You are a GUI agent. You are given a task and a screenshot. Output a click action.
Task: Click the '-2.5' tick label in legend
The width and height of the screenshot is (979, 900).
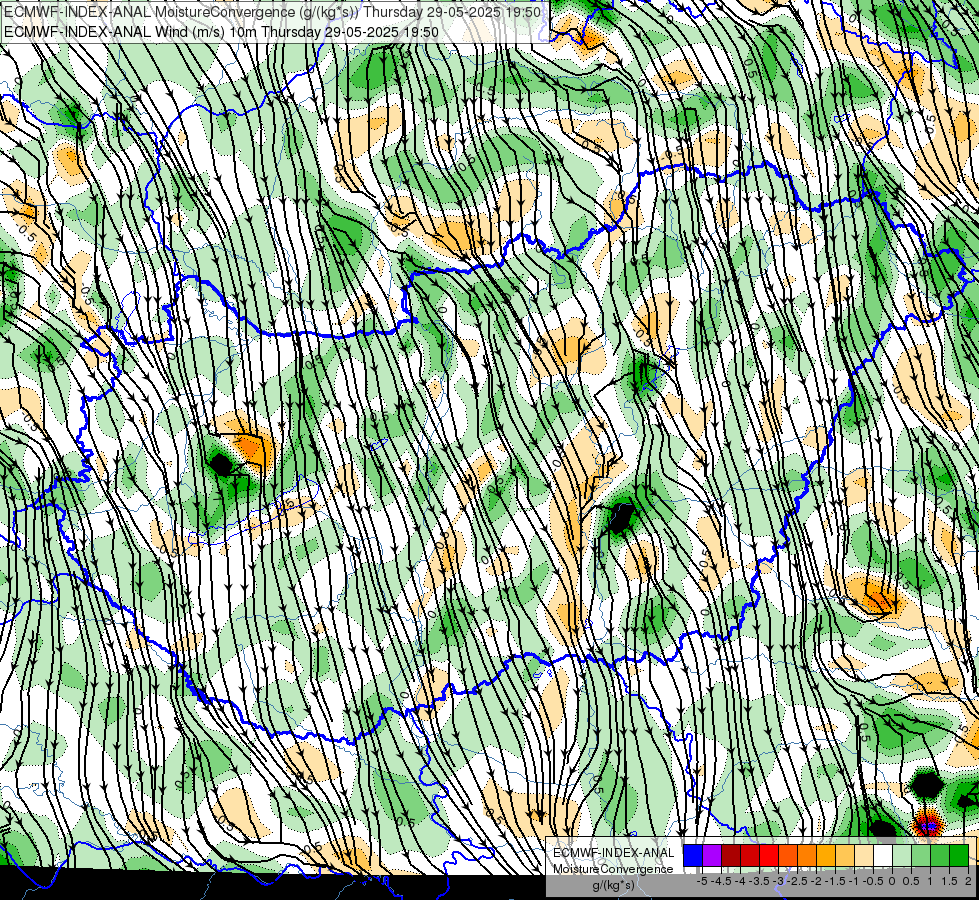click(798, 881)
